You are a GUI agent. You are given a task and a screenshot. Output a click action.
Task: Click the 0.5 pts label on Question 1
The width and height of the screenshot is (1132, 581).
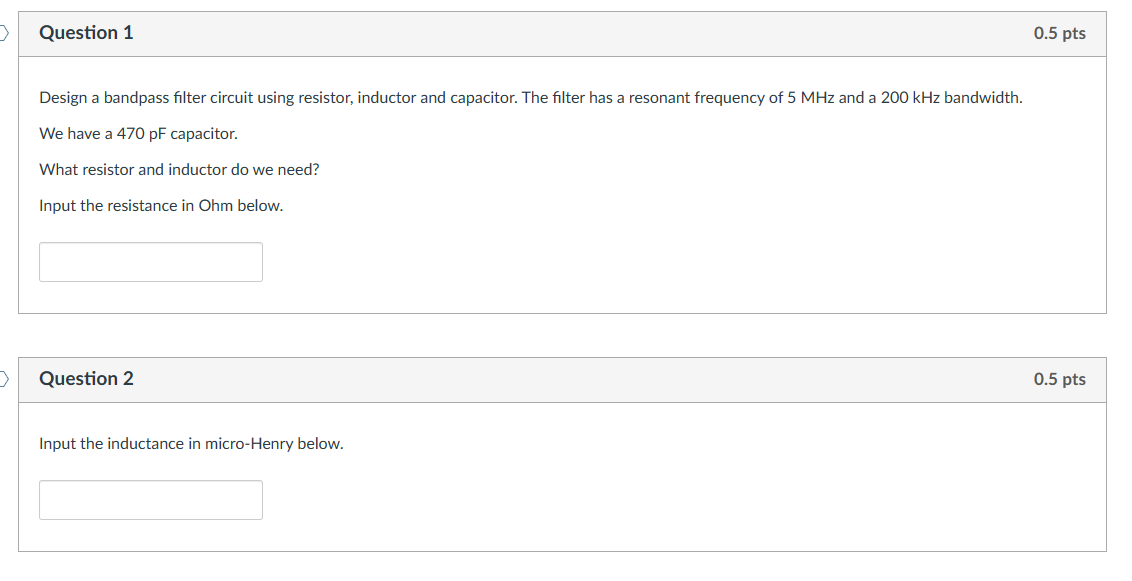click(x=1062, y=32)
